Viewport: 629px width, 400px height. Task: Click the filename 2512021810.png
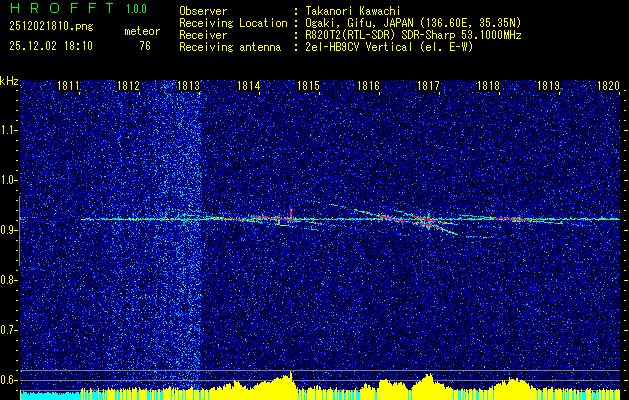tap(51, 27)
